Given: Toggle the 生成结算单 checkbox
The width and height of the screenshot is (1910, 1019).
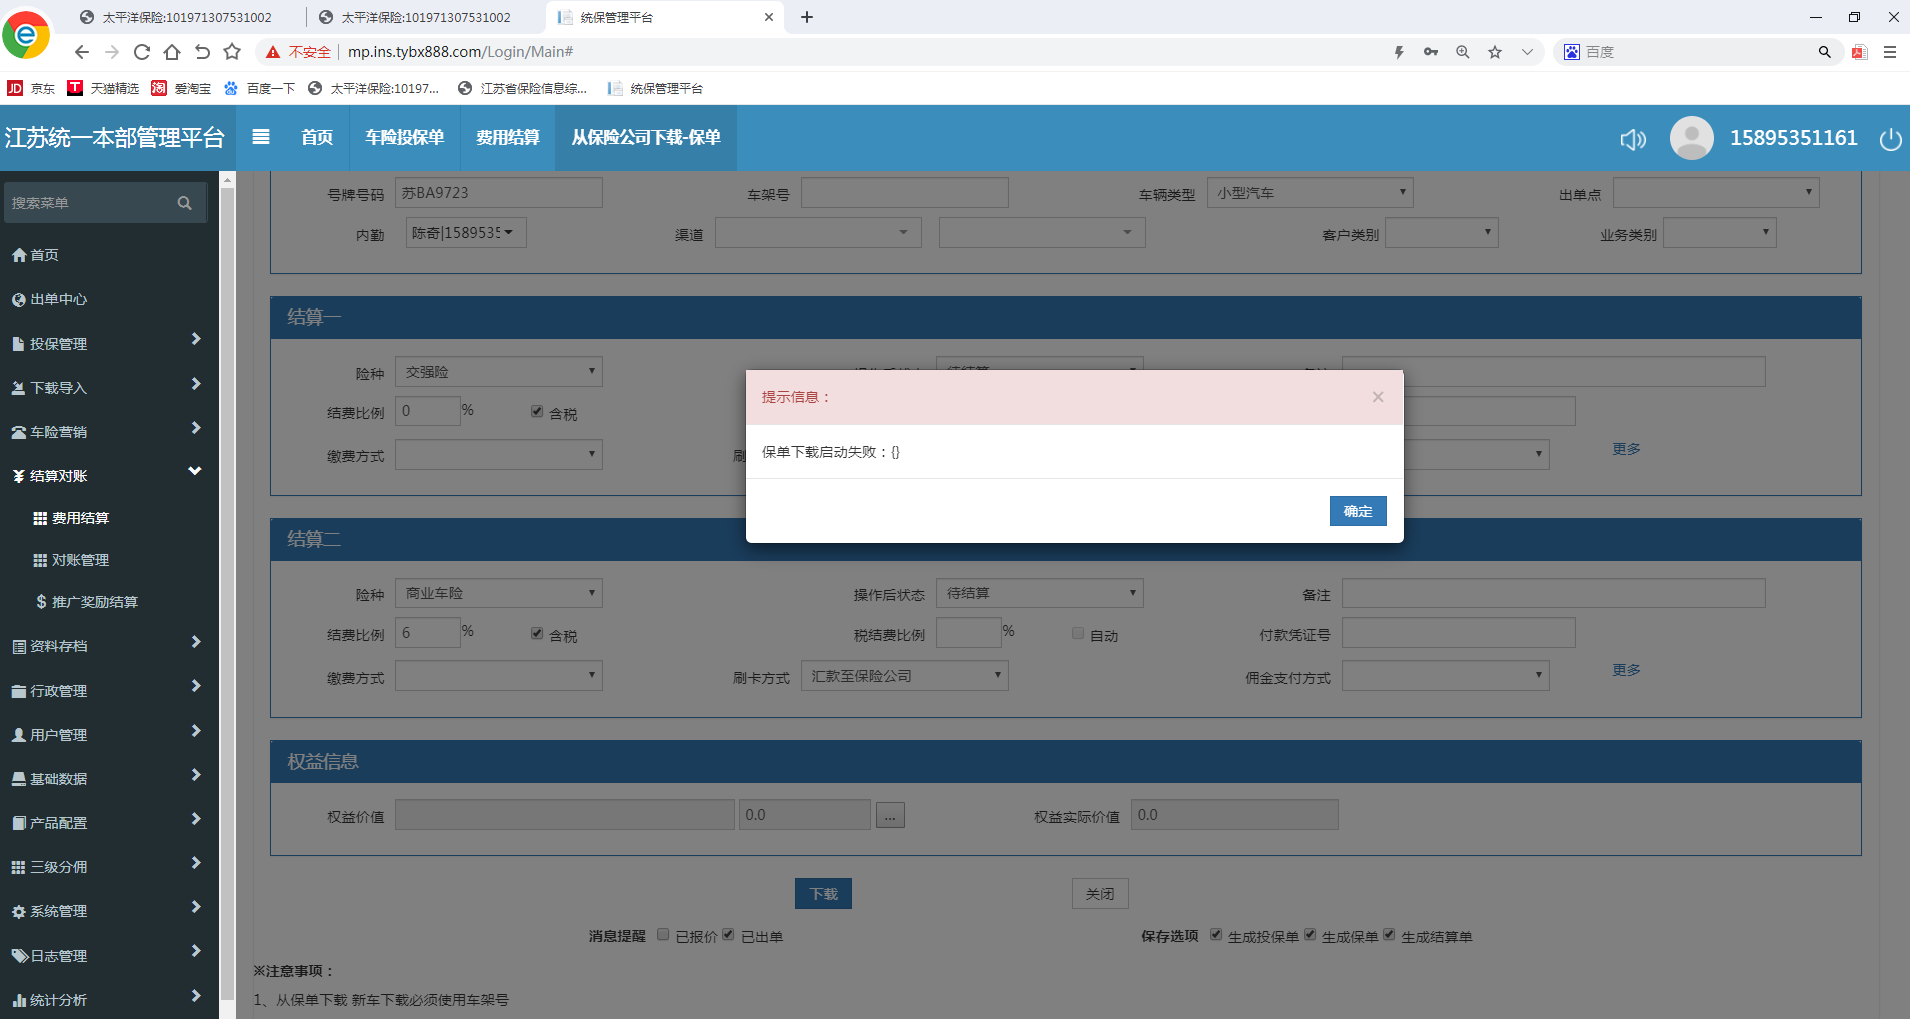Looking at the screenshot, I should pos(1389,935).
